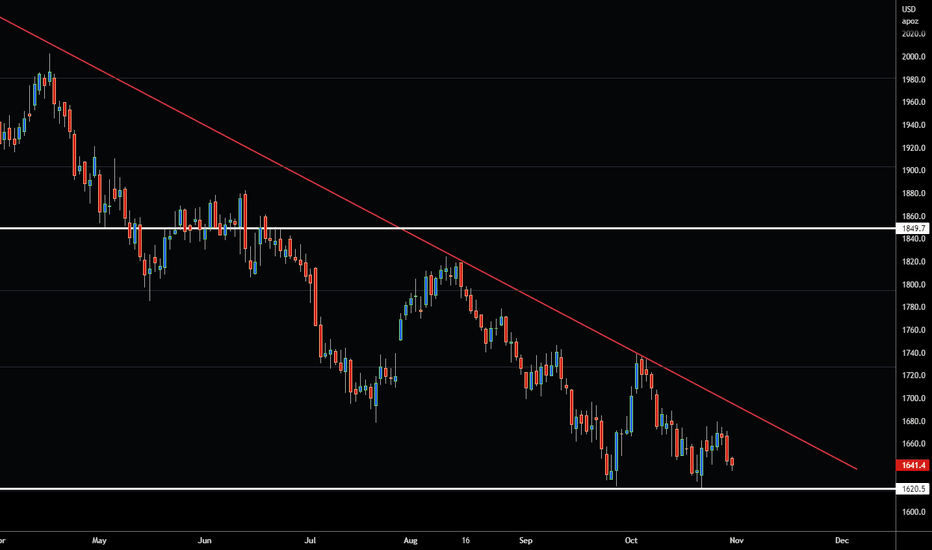The height and width of the screenshot is (550, 932).
Task: Select the red descending trendline
Action: 428,243
